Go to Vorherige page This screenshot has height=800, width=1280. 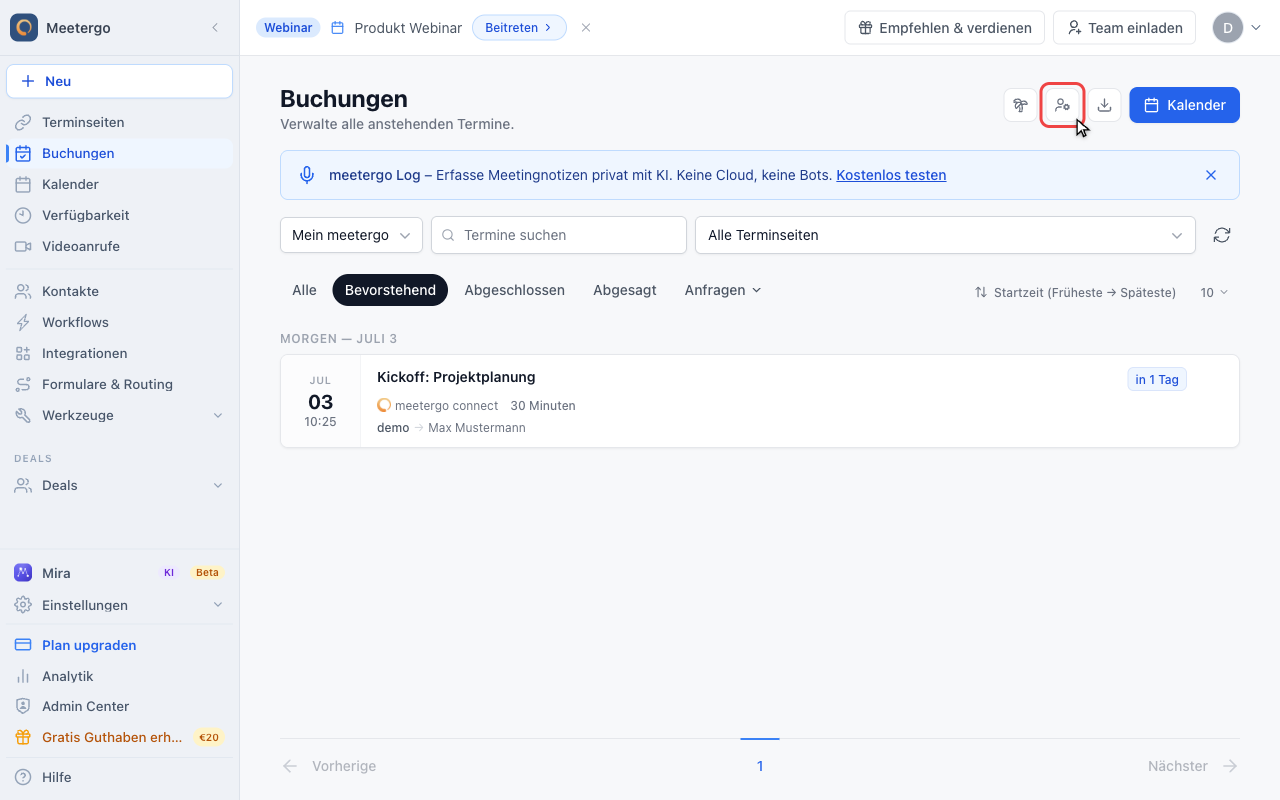click(x=329, y=766)
